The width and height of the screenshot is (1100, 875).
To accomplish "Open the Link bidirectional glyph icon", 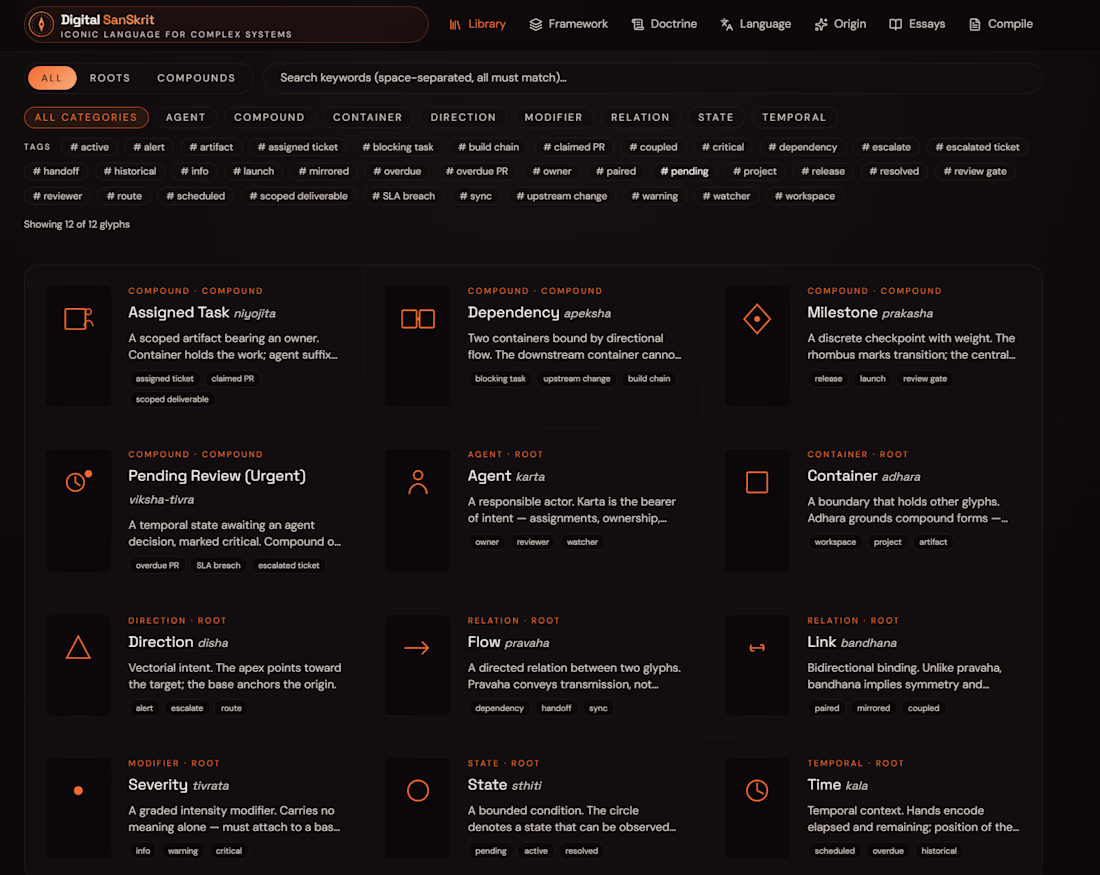I will pyautogui.click(x=757, y=648).
